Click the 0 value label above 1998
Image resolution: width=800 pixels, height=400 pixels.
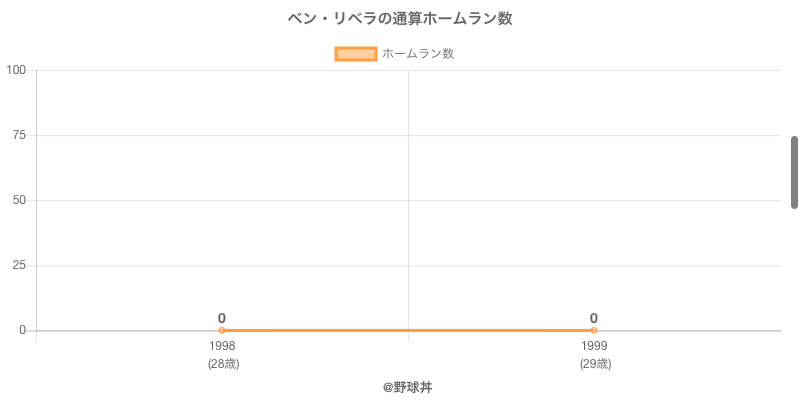click(x=222, y=318)
